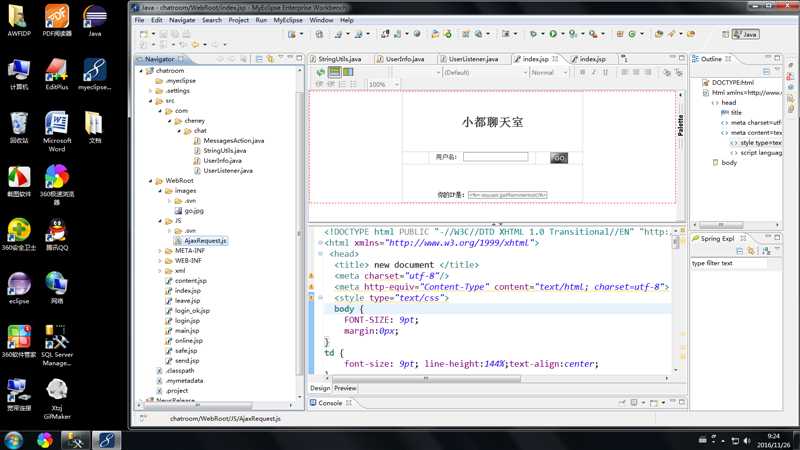Switch to the Preview tab
The height and width of the screenshot is (450, 800).
(x=345, y=388)
